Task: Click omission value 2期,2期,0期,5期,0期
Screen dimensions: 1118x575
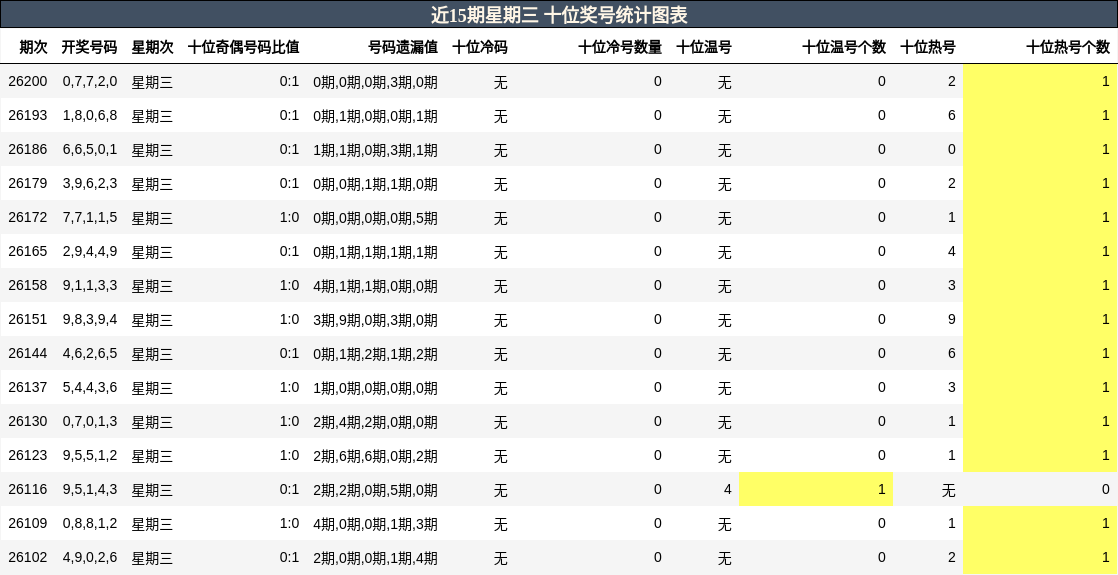Action: [x=376, y=490]
